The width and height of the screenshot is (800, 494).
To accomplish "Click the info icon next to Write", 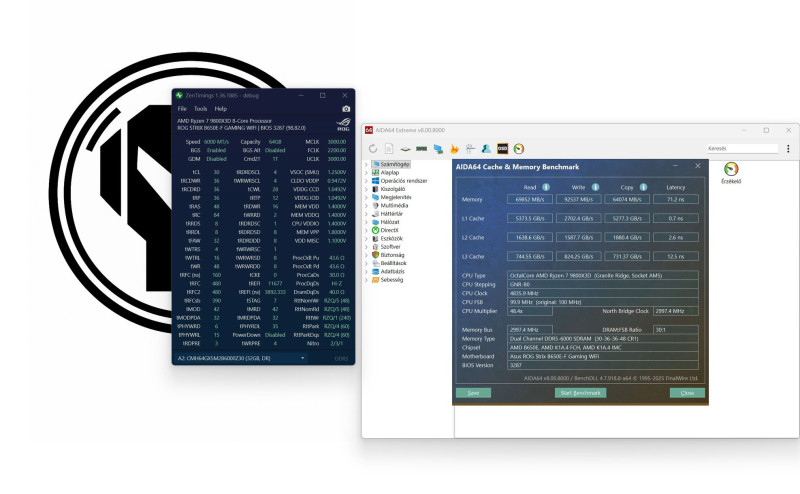I will 595,187.
